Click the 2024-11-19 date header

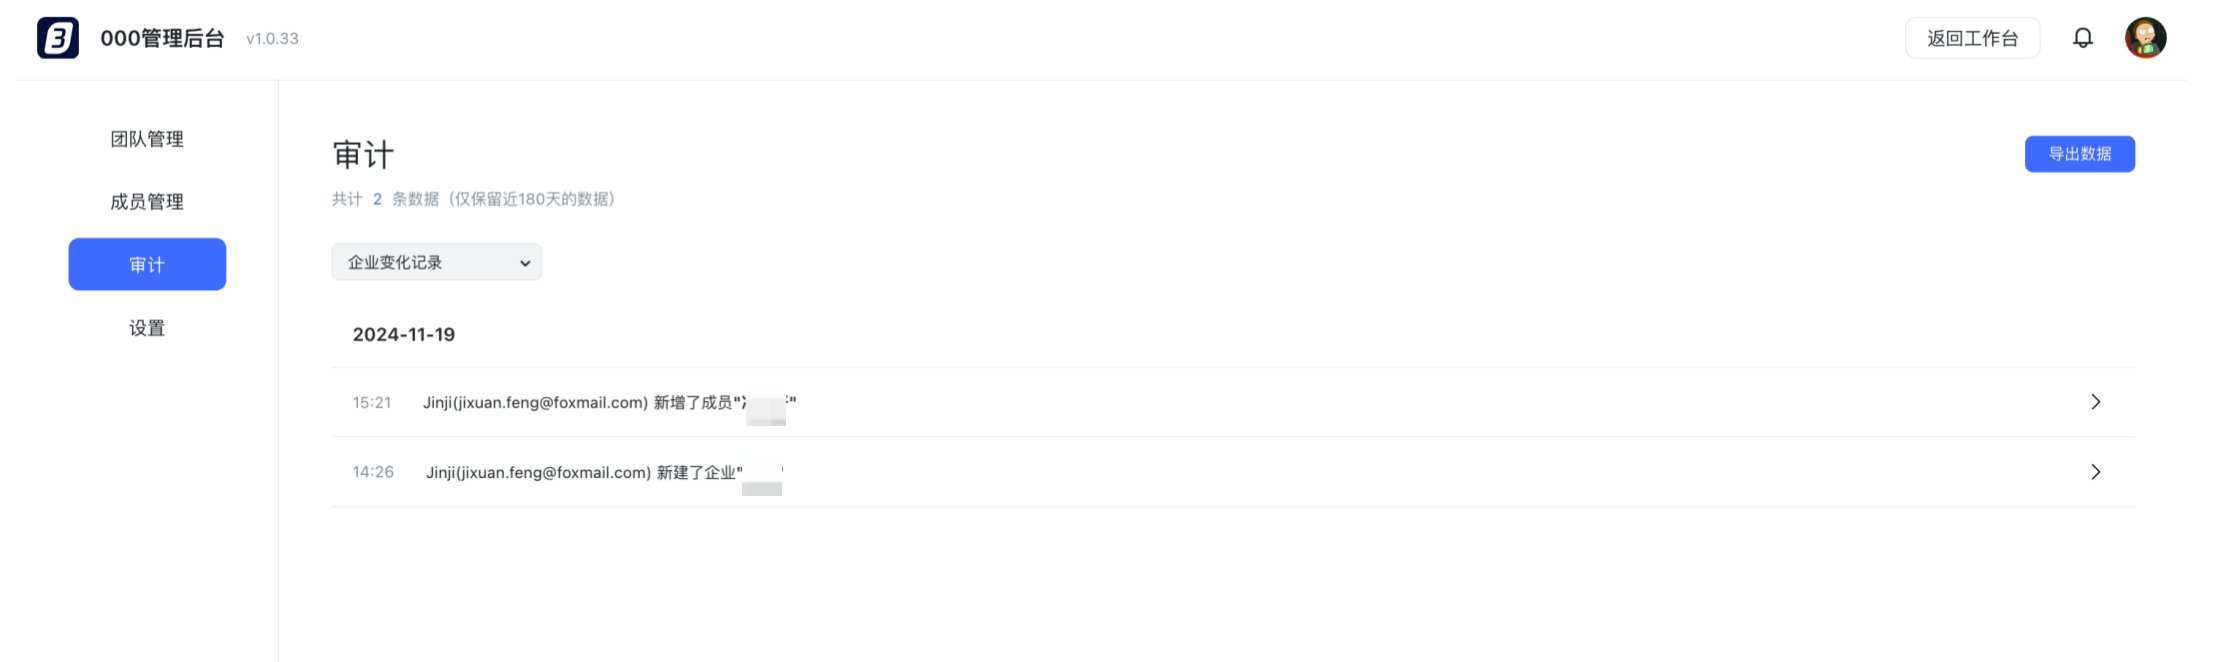tap(404, 335)
